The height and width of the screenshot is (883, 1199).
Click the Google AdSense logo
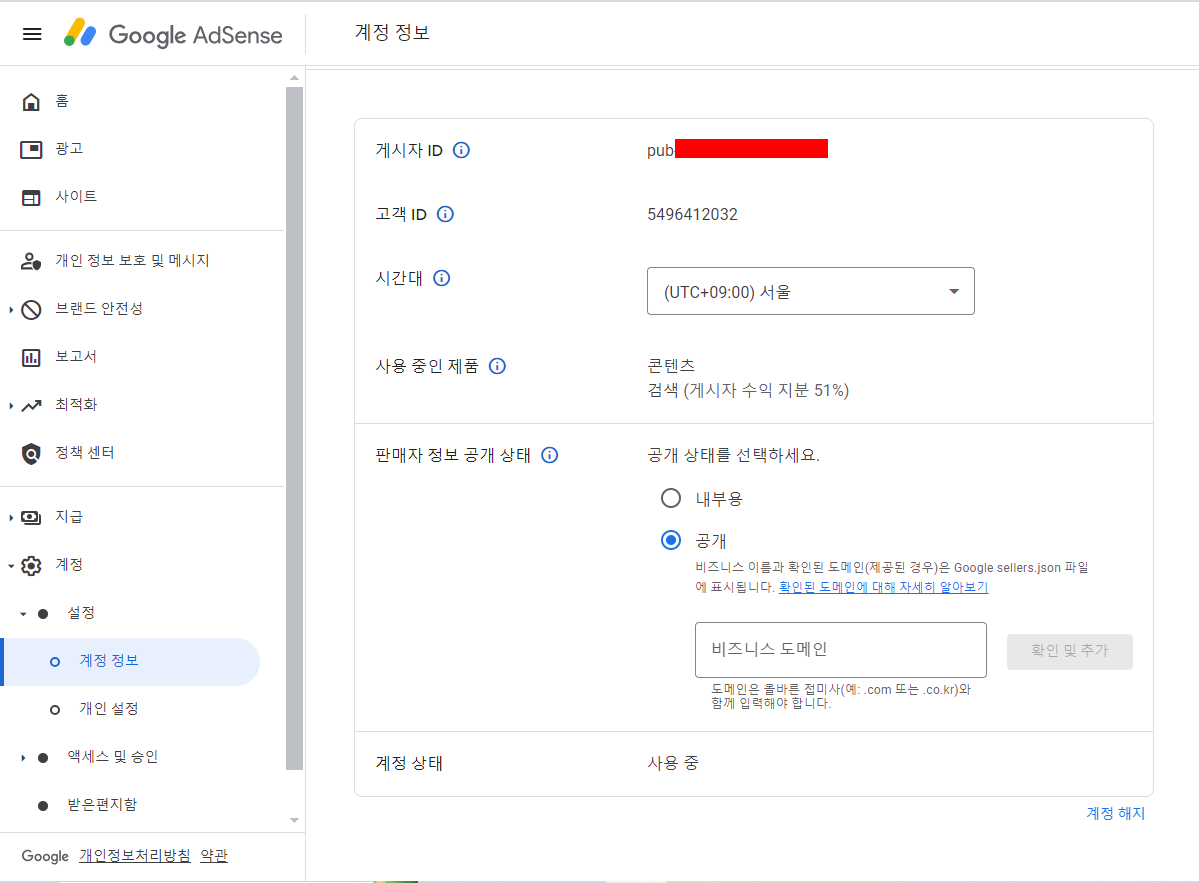pyautogui.click(x=173, y=34)
